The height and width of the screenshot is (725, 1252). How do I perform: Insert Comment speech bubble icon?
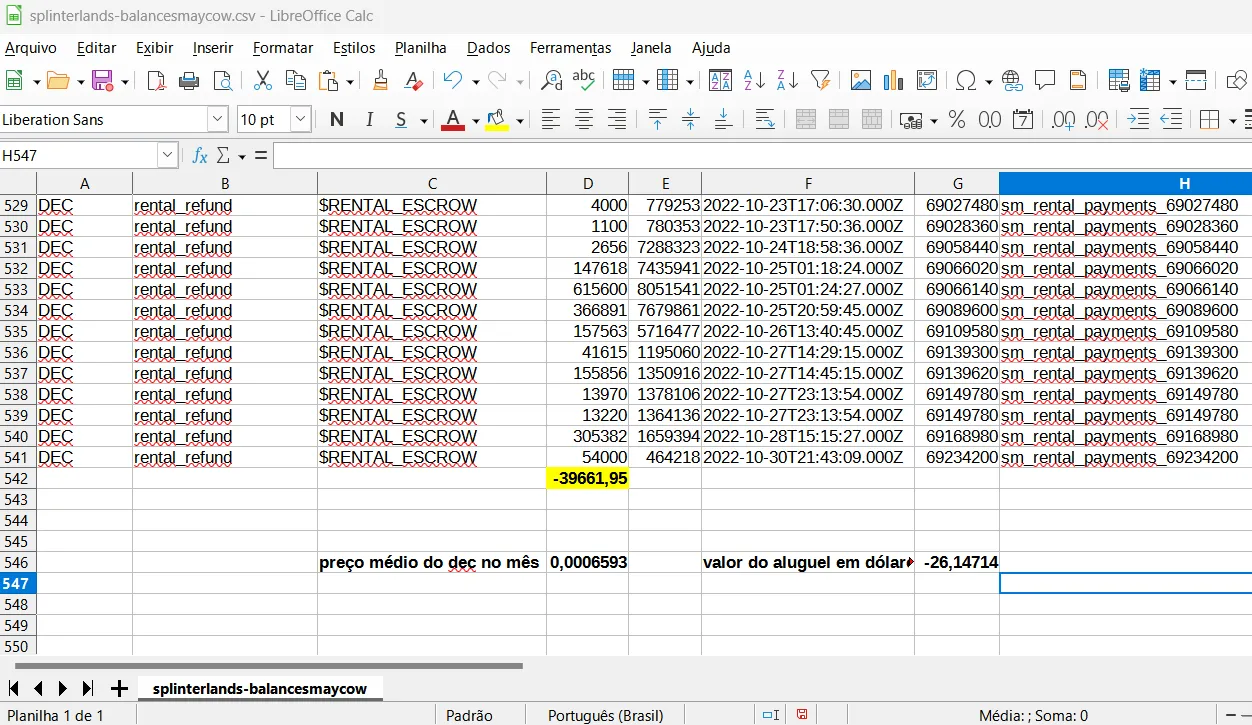click(1045, 81)
